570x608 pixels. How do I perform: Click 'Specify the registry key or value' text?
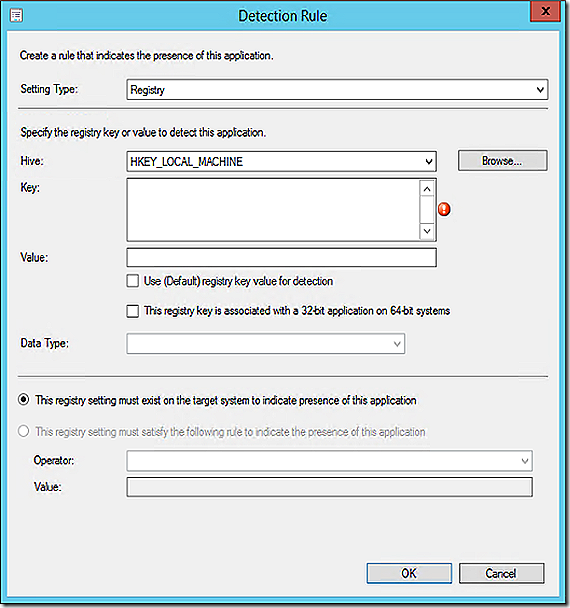click(143, 133)
